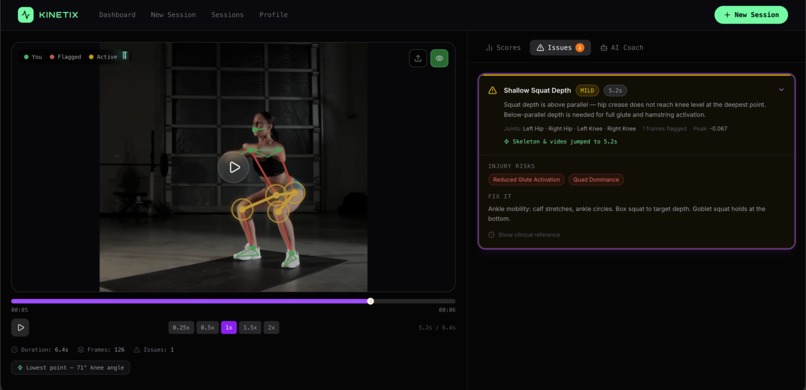The height and width of the screenshot is (390, 806).
Task: Click the video progress scrubber handle
Action: [371, 301]
